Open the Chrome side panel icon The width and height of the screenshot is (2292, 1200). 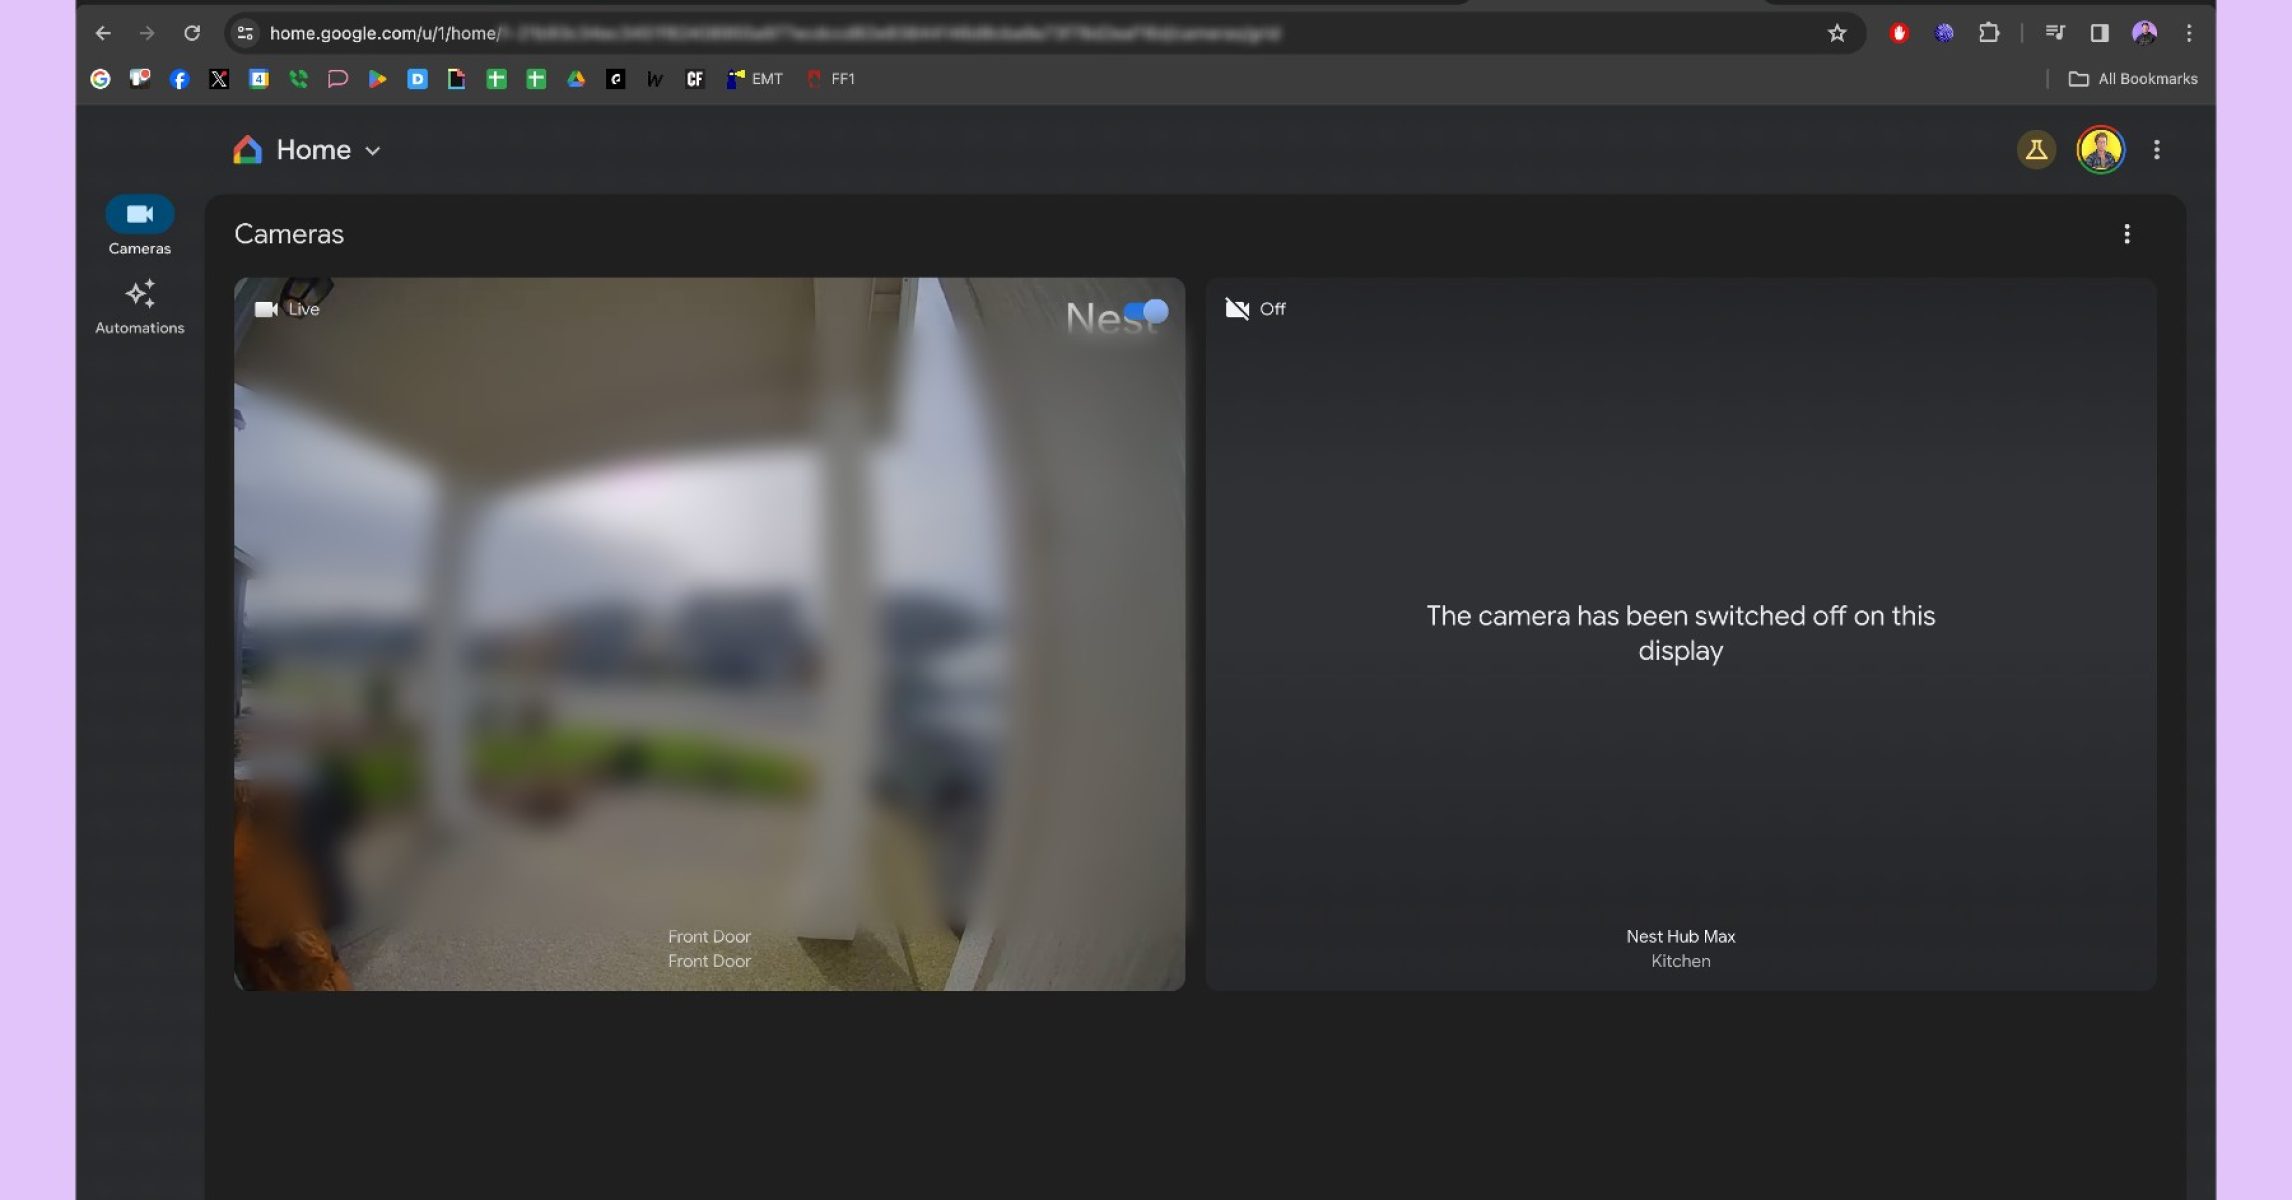[2099, 33]
